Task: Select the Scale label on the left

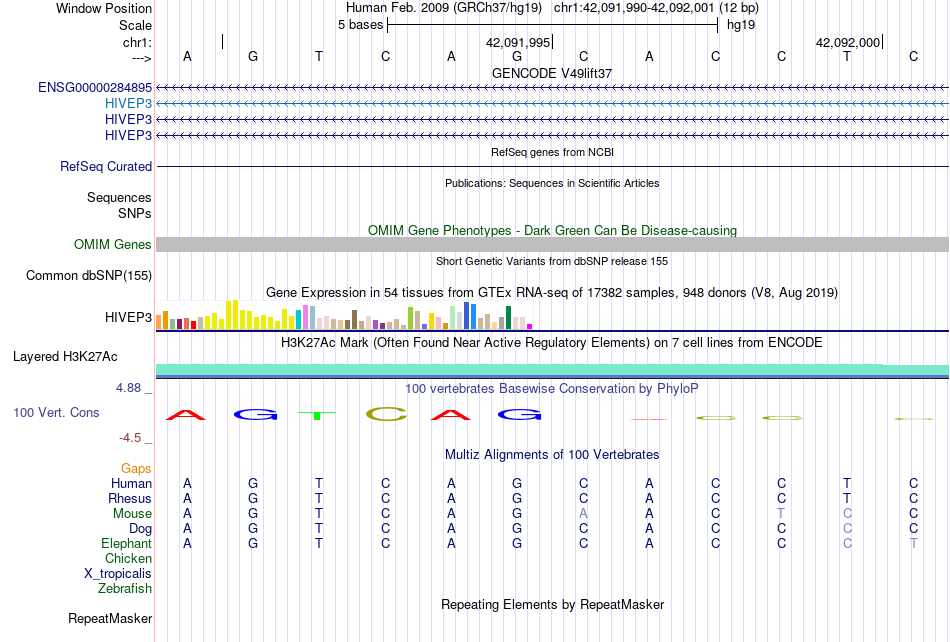Action: pos(135,25)
